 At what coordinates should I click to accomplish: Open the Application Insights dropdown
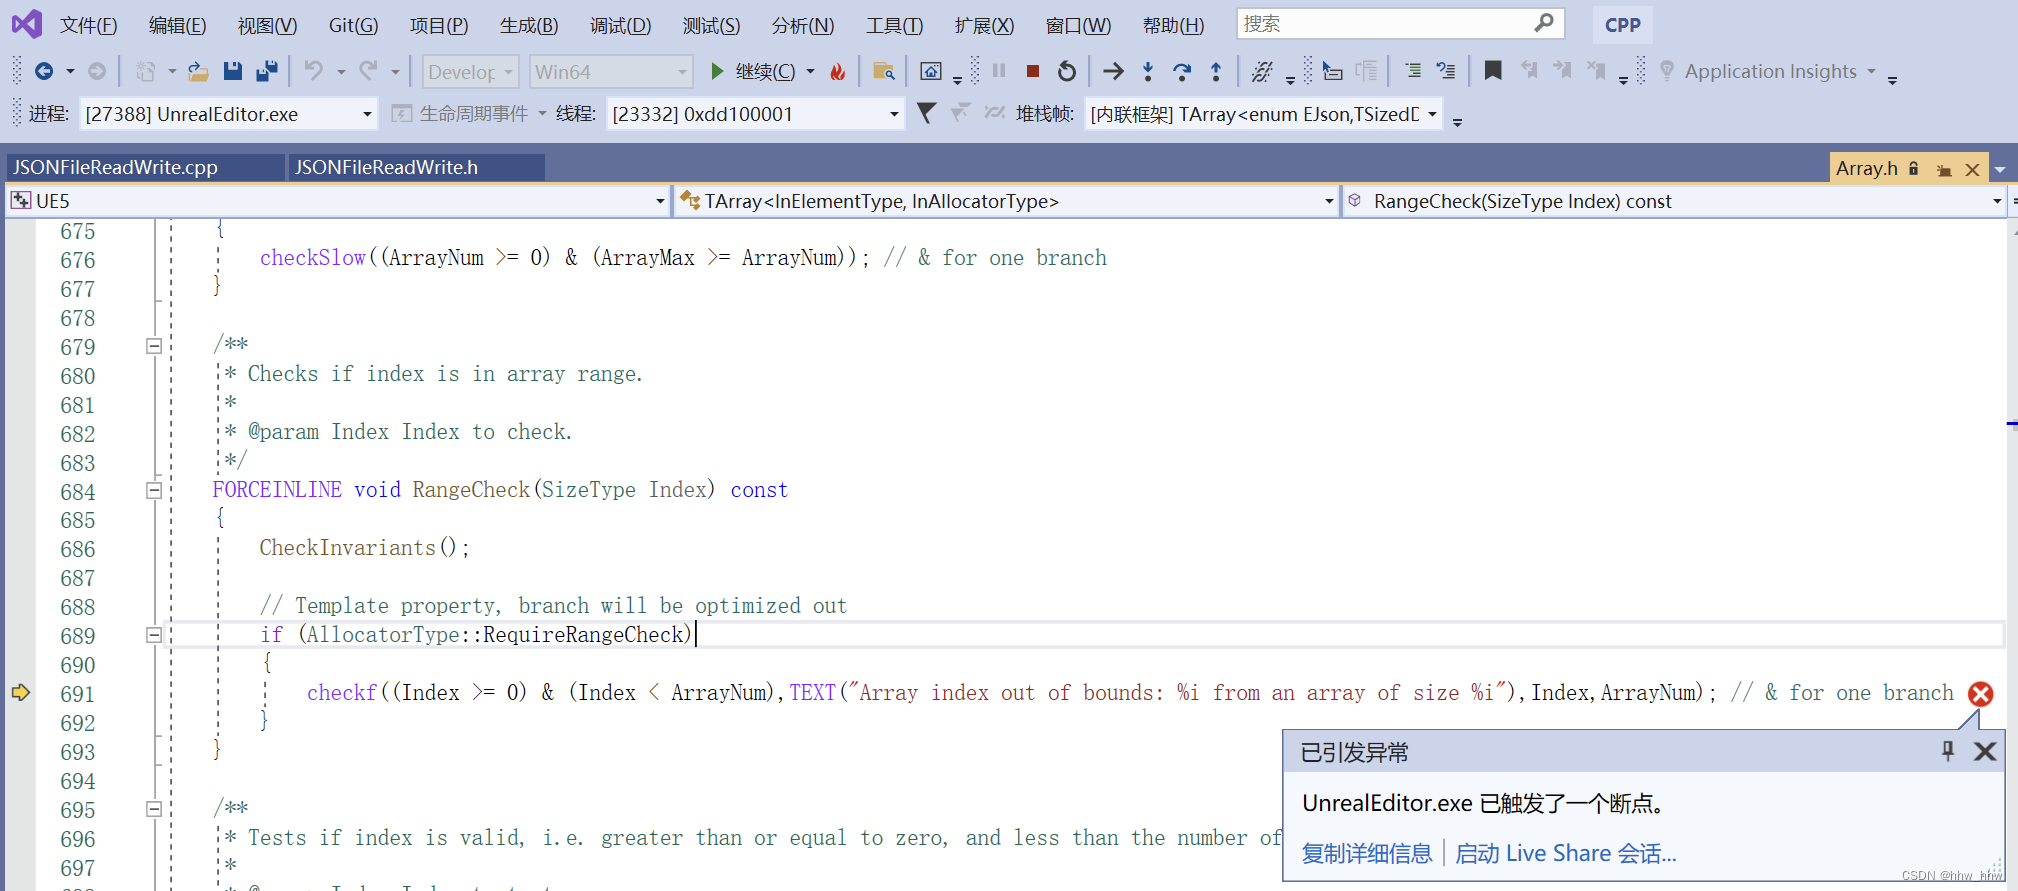pyautogui.click(x=1769, y=71)
